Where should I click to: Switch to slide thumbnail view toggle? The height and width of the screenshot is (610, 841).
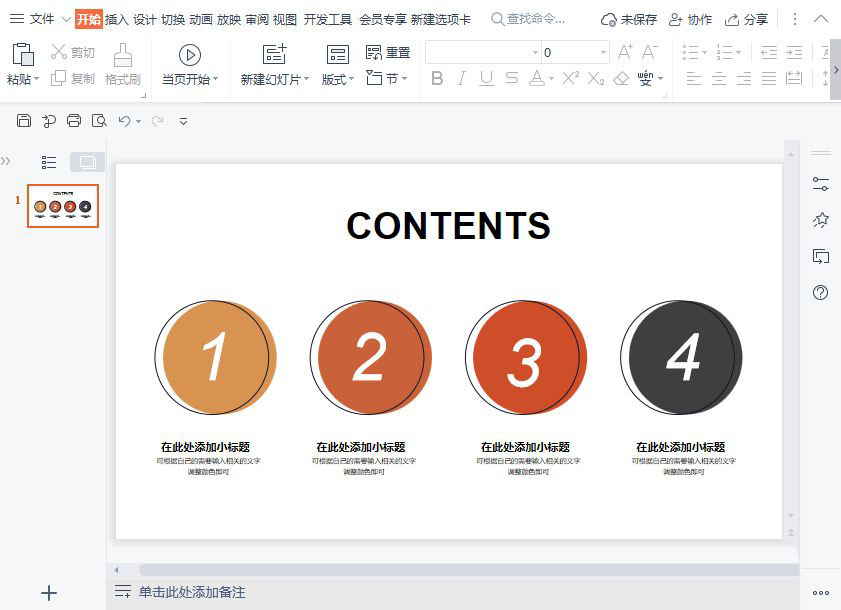tap(87, 162)
